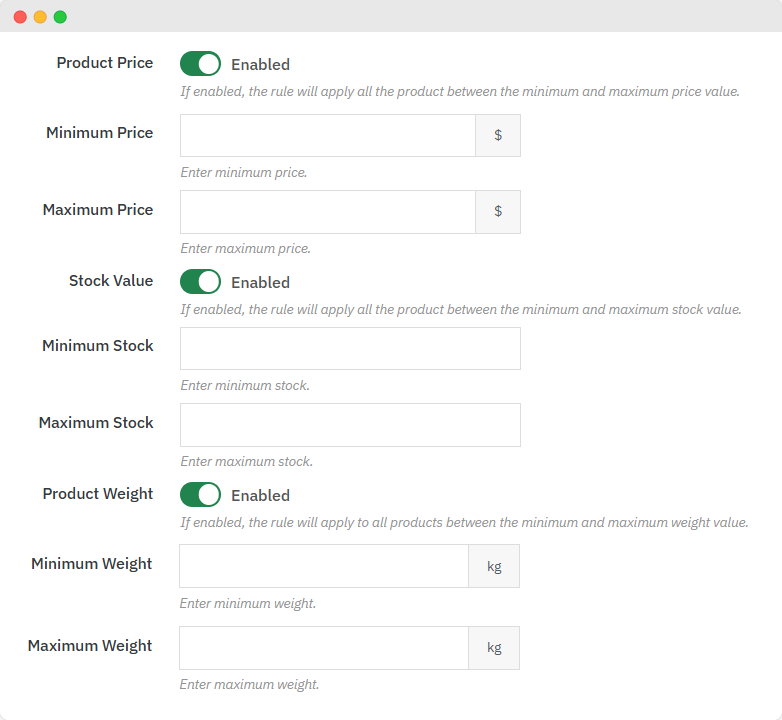This screenshot has height=720, width=782.
Task: Click the Minimum Stock label
Action: coord(98,346)
